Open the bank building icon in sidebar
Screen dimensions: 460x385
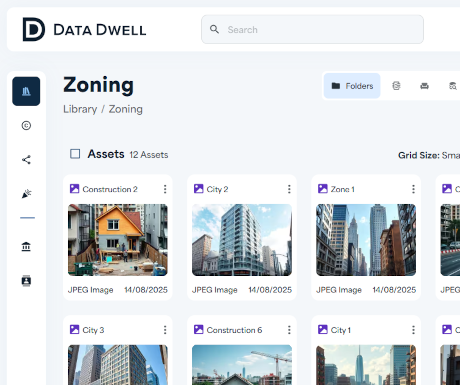[26, 247]
